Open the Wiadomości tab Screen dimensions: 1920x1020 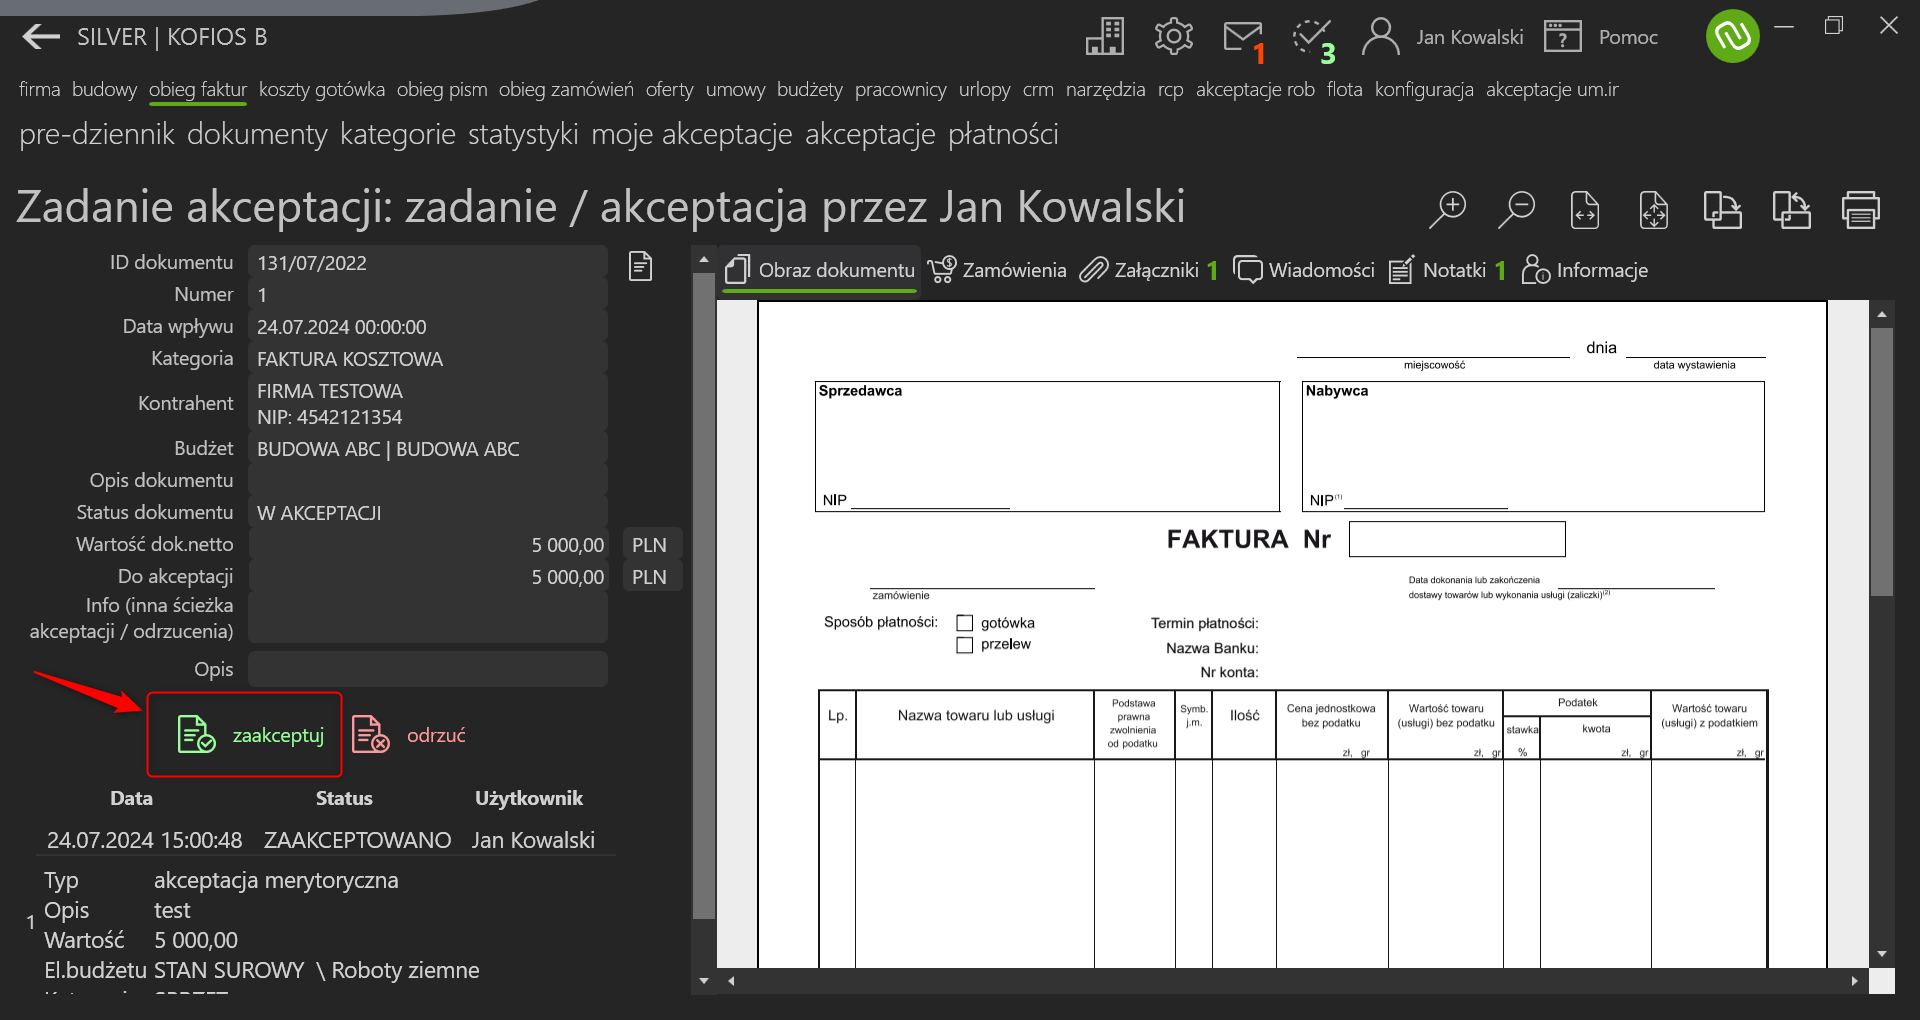(1304, 270)
